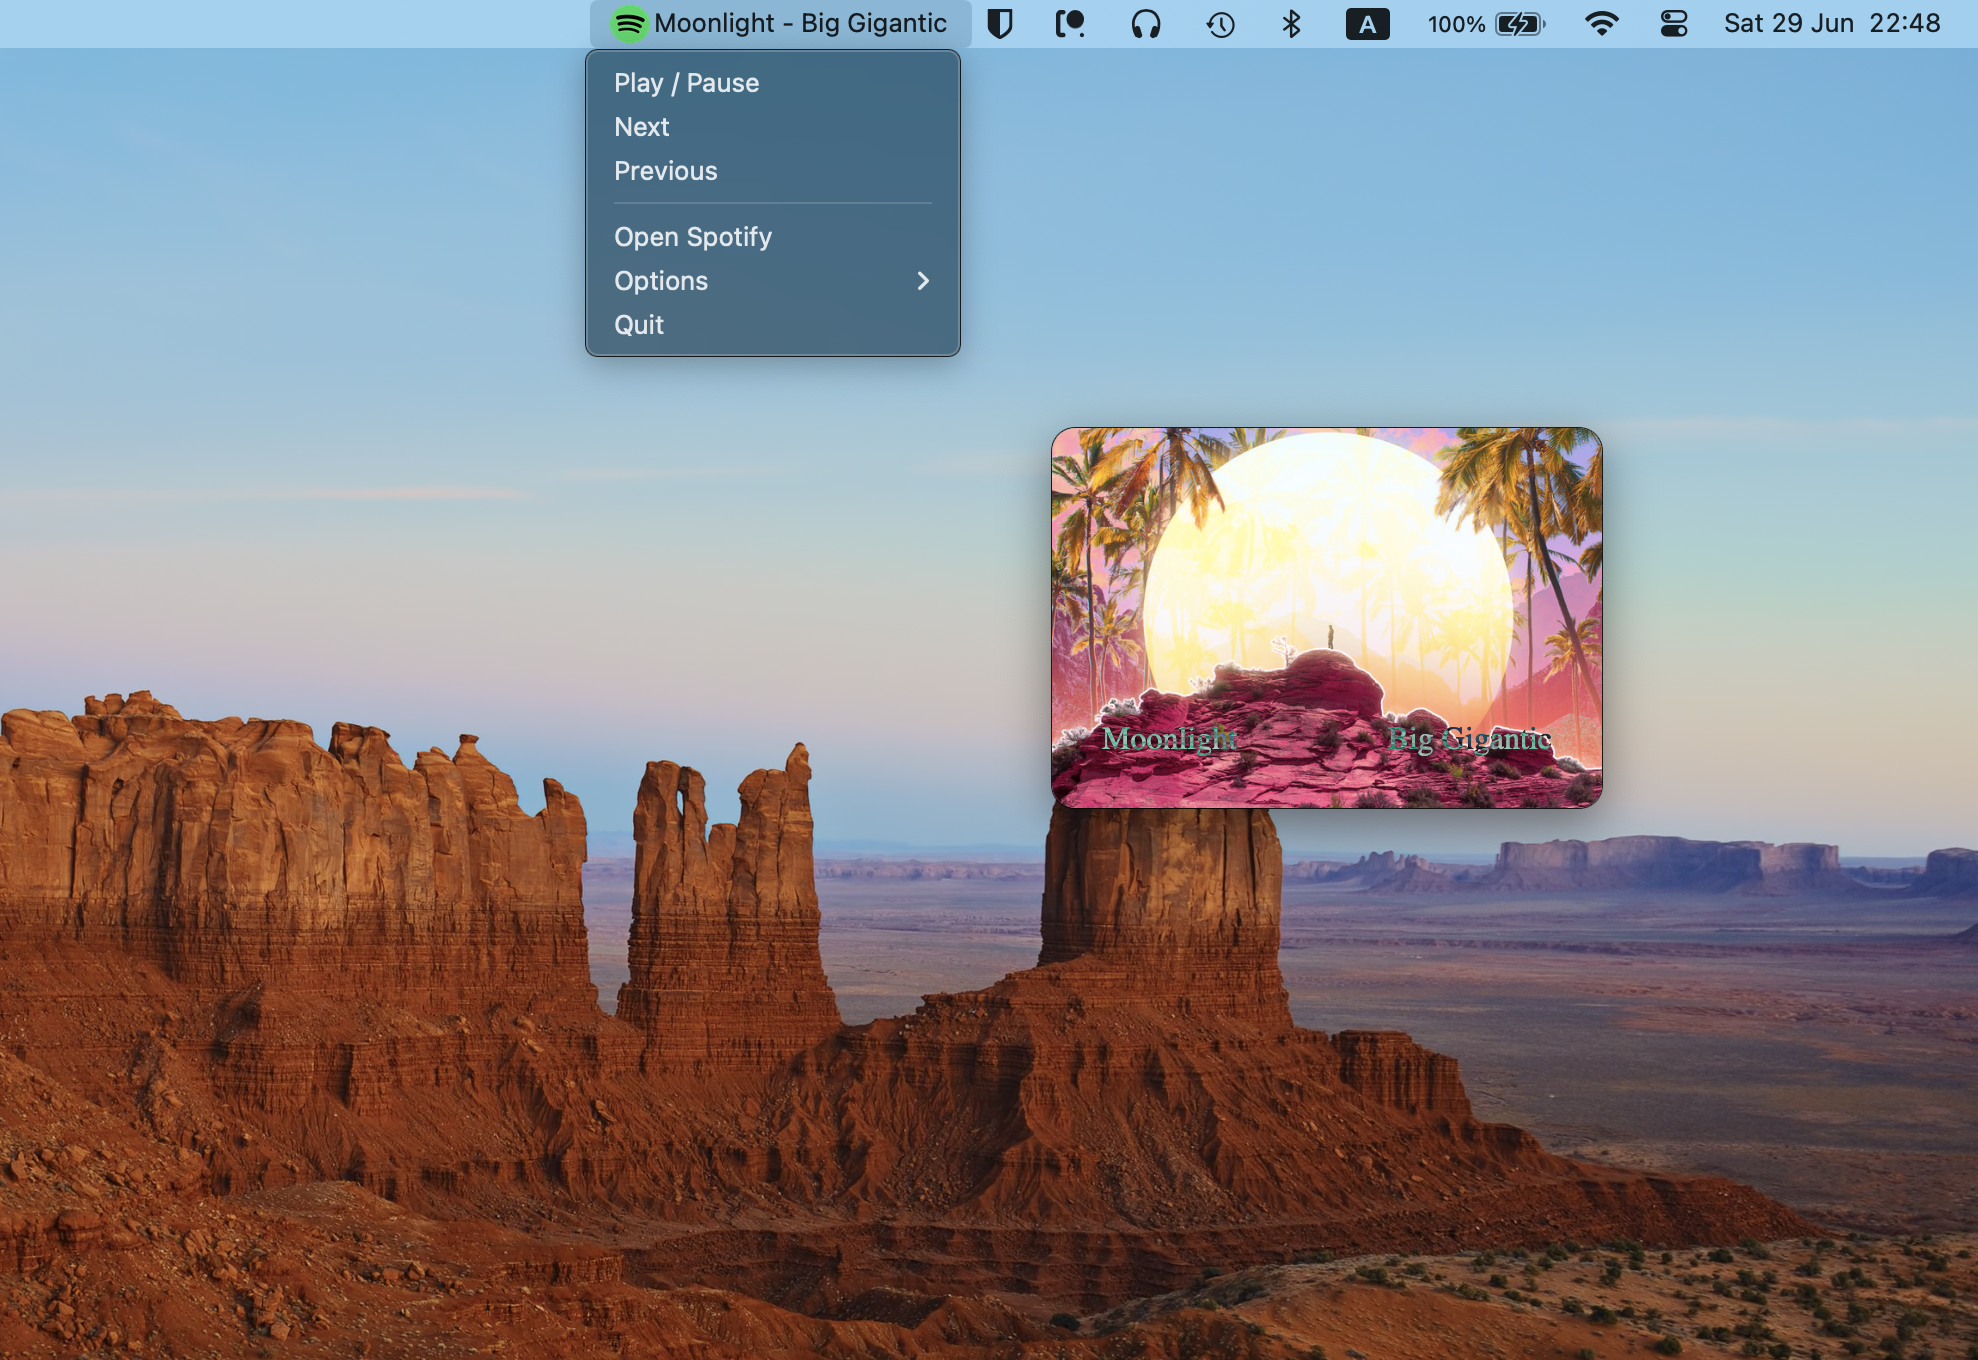Open the Wi-Fi status menu

(x=1601, y=24)
